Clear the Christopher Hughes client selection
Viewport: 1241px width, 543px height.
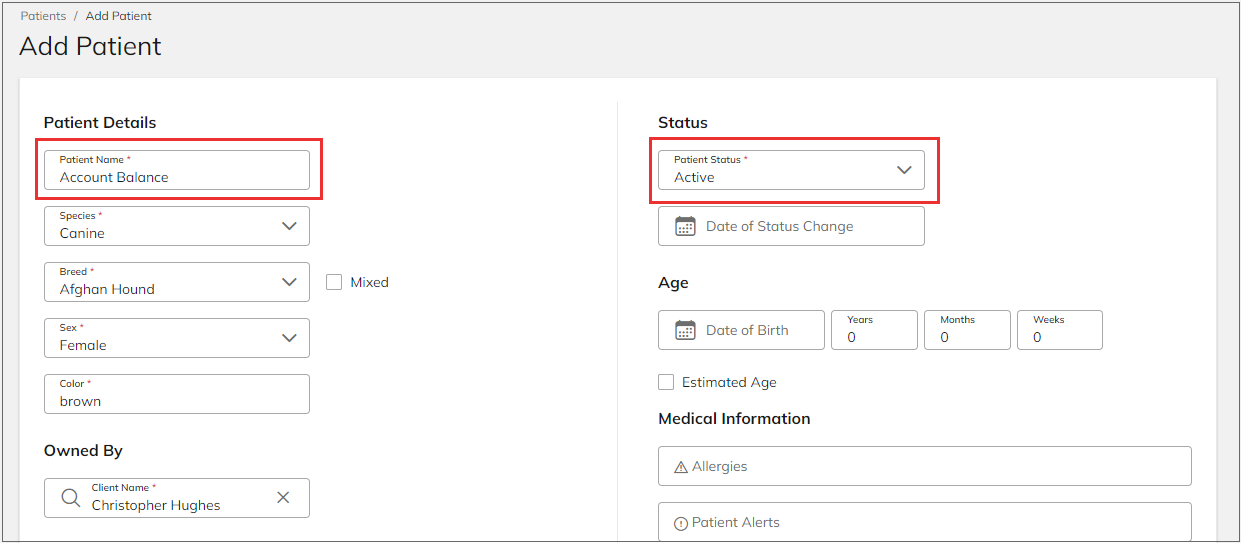283,497
